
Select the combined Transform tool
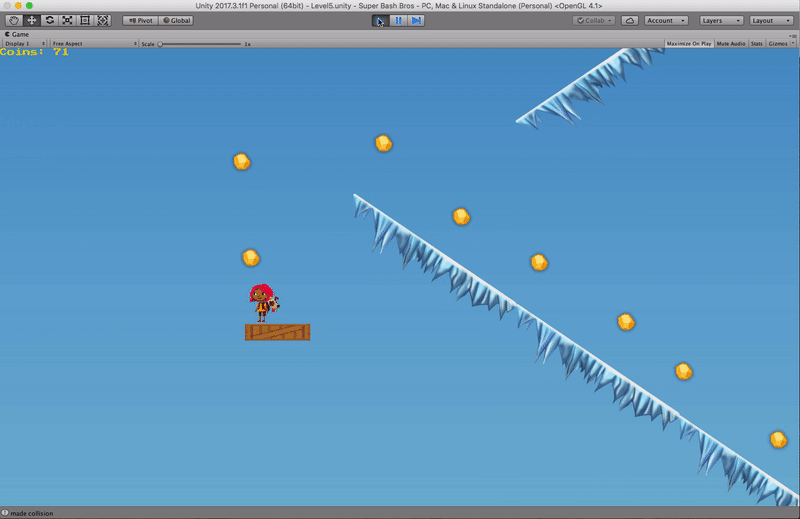coord(103,20)
